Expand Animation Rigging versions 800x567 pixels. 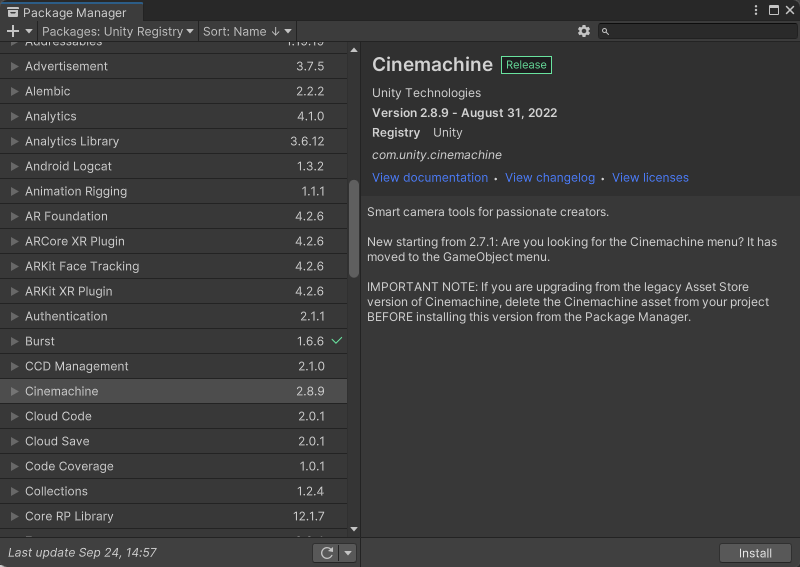coord(14,191)
